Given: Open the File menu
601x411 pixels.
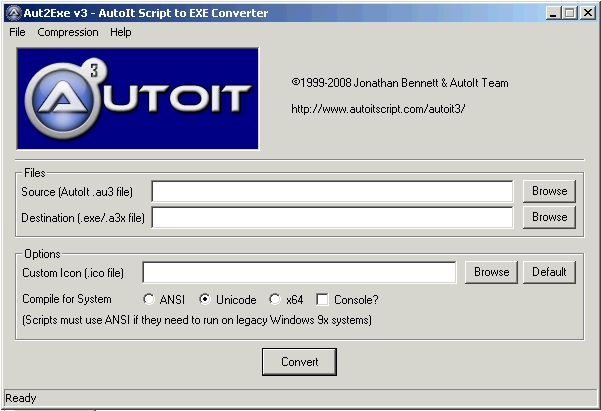Looking at the screenshot, I should coord(17,32).
